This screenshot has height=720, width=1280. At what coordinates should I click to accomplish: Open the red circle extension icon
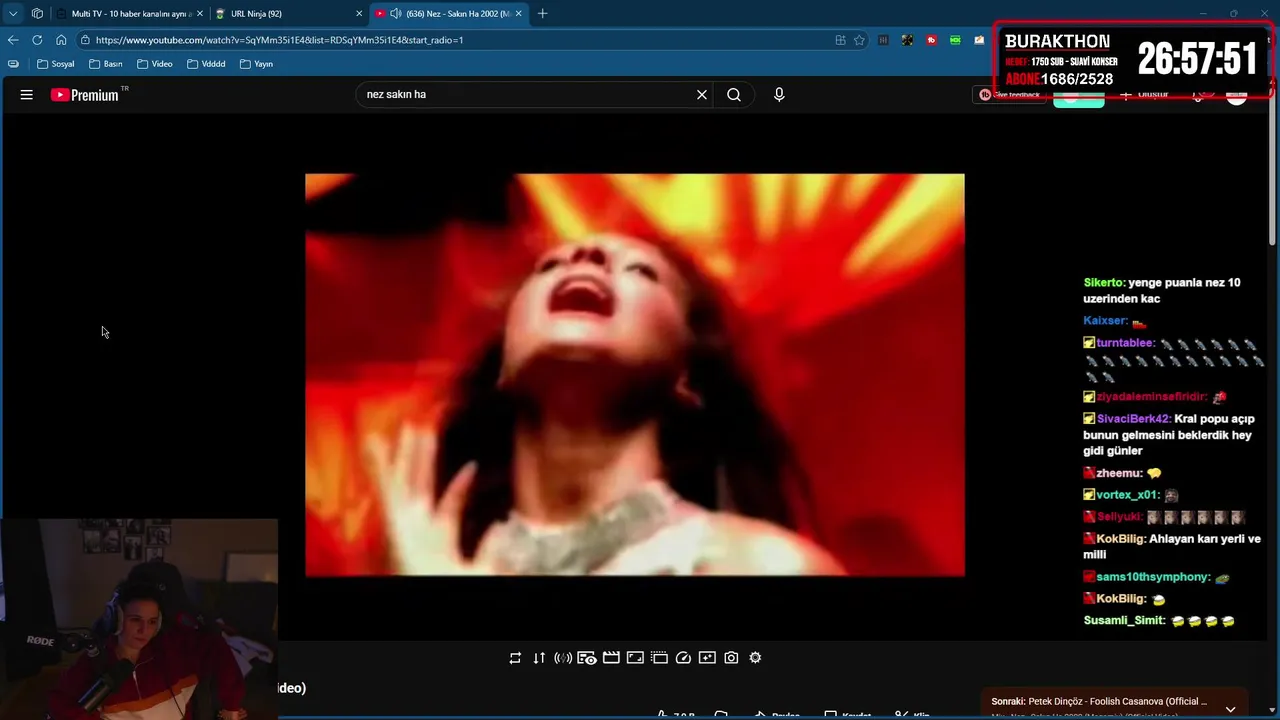pos(931,40)
